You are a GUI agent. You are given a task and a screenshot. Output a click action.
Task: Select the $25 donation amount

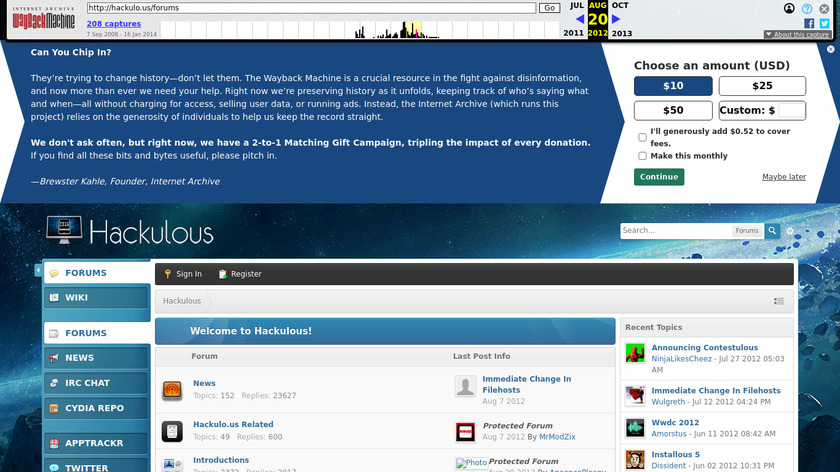click(762, 86)
